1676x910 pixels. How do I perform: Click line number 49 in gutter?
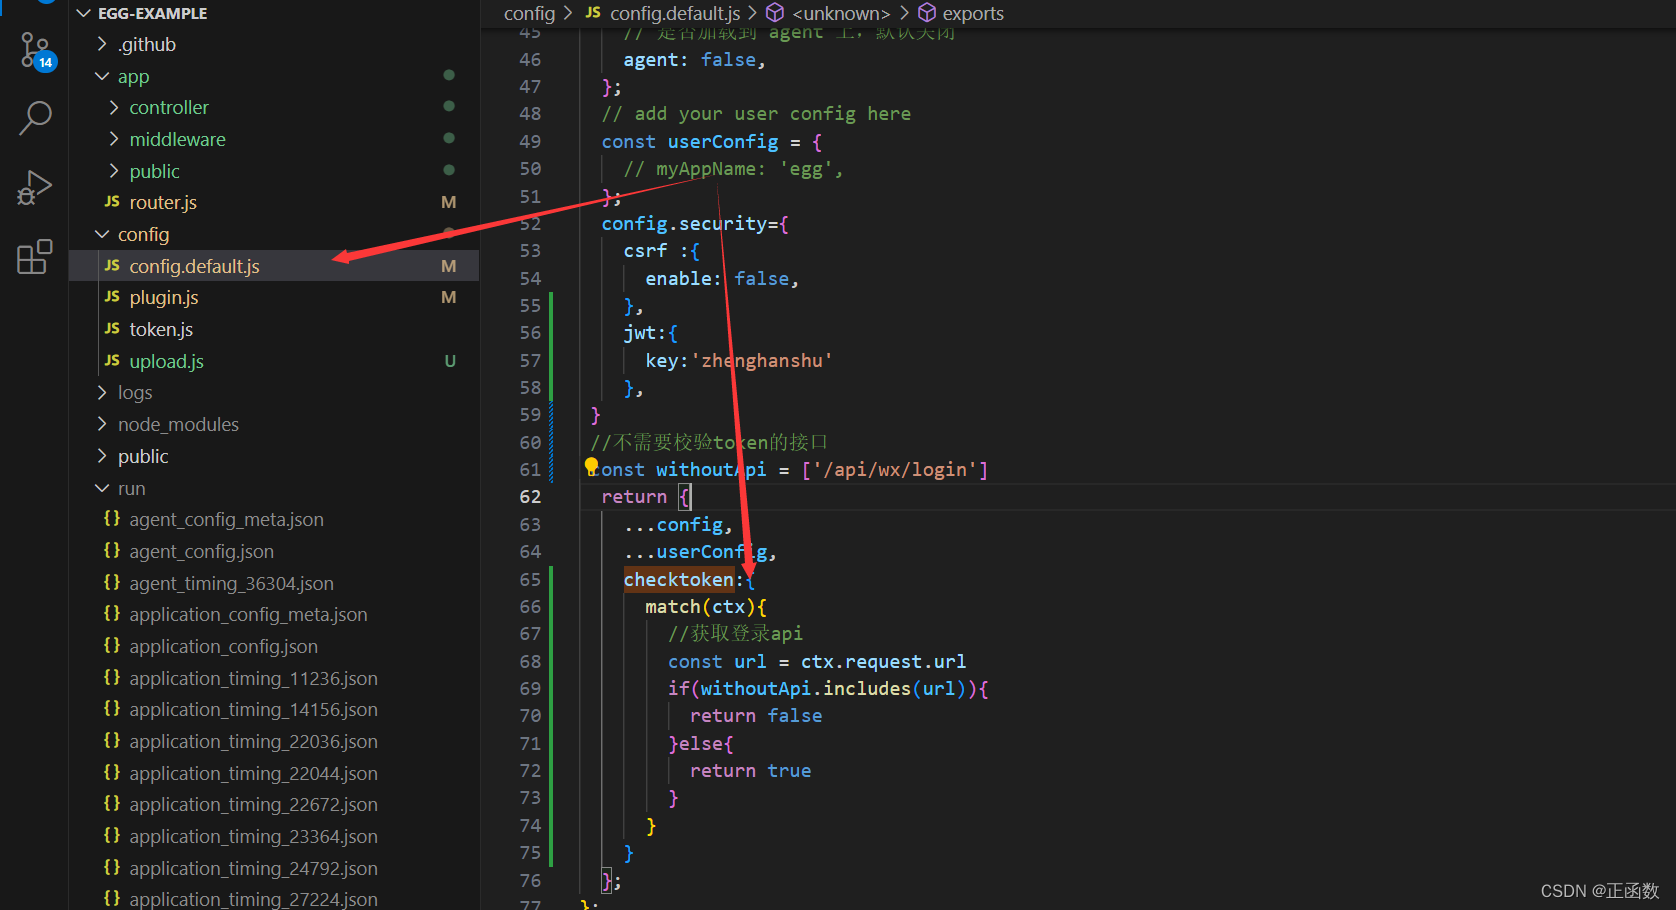pyautogui.click(x=530, y=141)
